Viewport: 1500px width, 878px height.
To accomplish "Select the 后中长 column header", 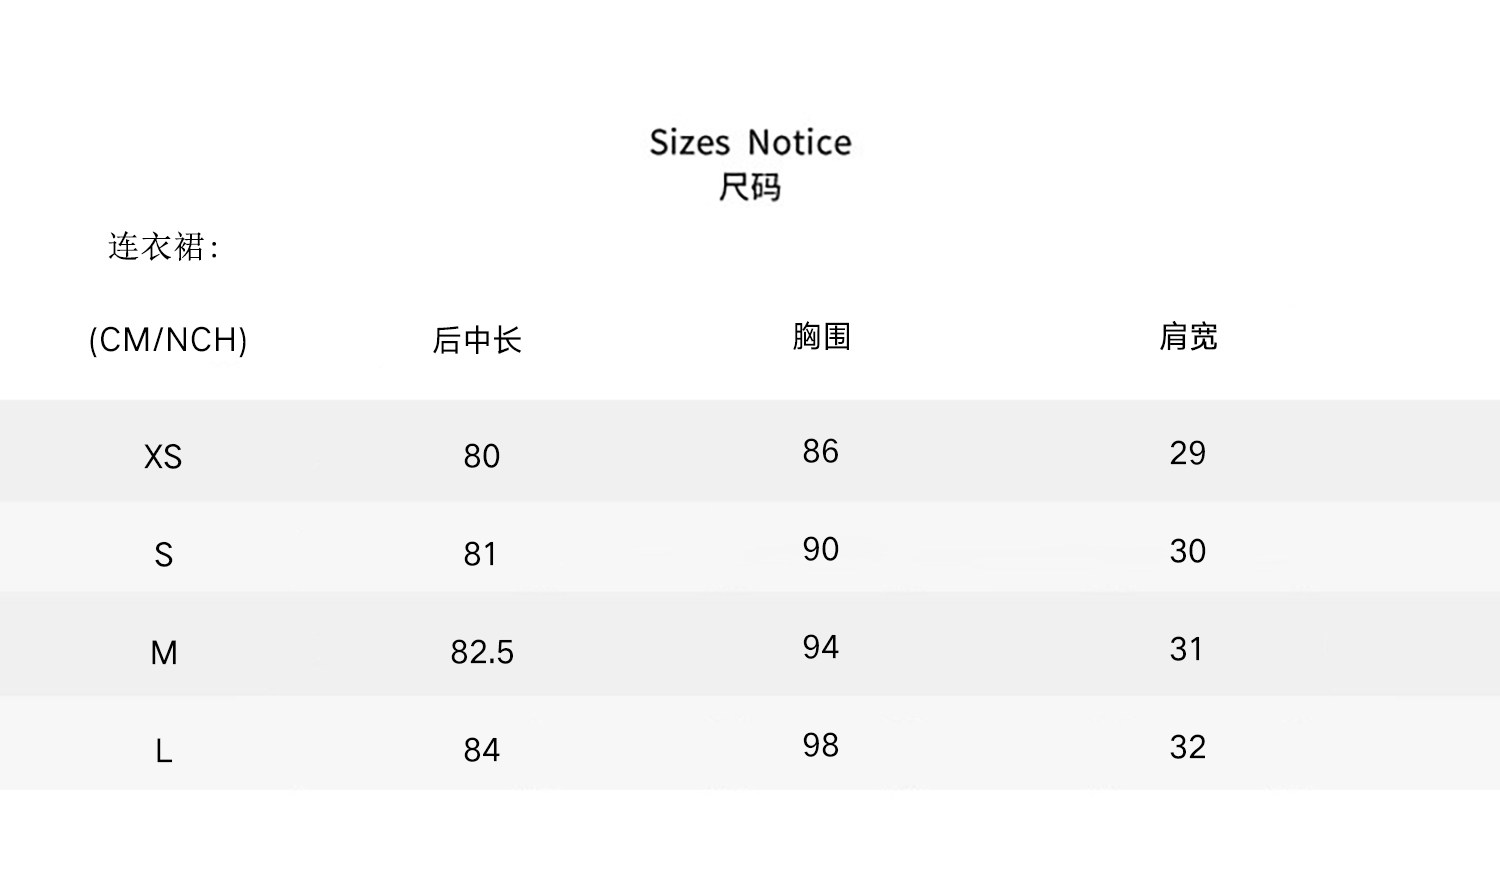I will click(477, 341).
